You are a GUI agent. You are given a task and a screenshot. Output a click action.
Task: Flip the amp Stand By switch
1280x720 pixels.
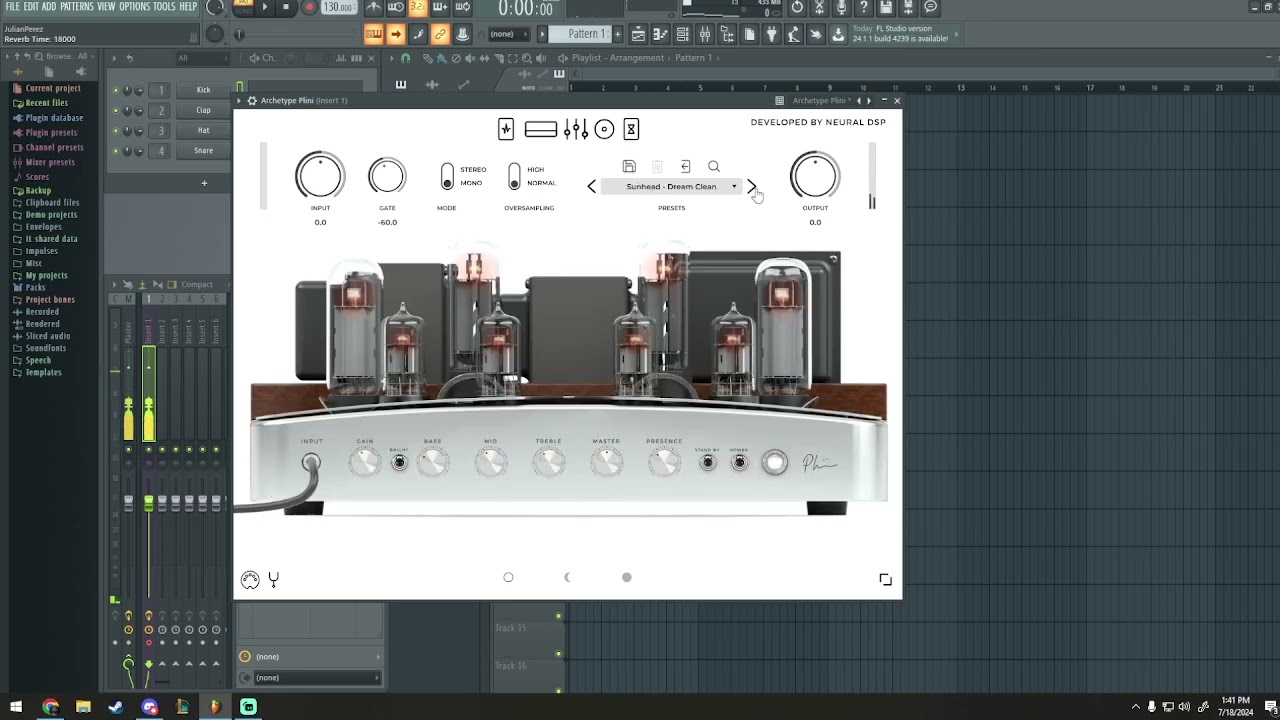tap(708, 462)
